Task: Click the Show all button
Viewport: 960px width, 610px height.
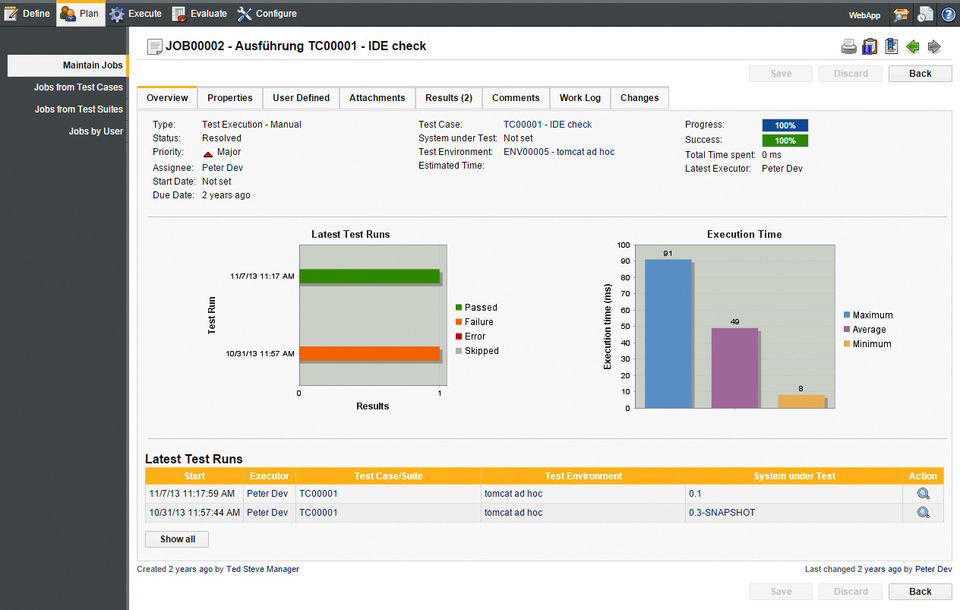Action: coord(177,540)
